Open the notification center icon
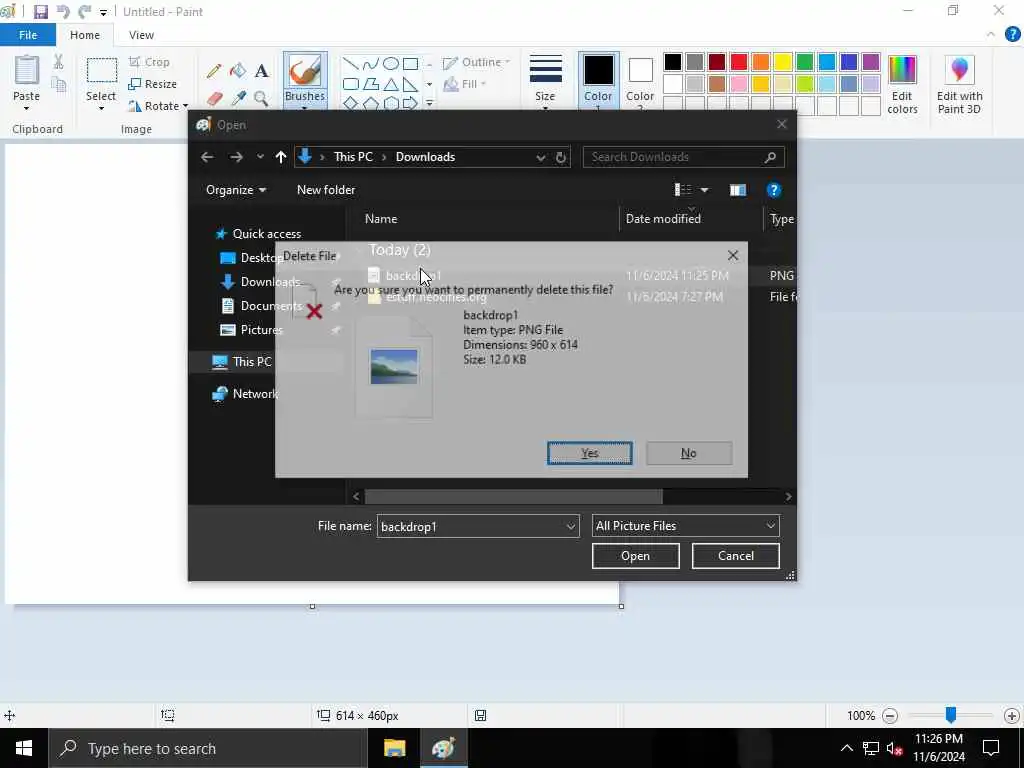This screenshot has width=1024, height=768. [x=991, y=748]
